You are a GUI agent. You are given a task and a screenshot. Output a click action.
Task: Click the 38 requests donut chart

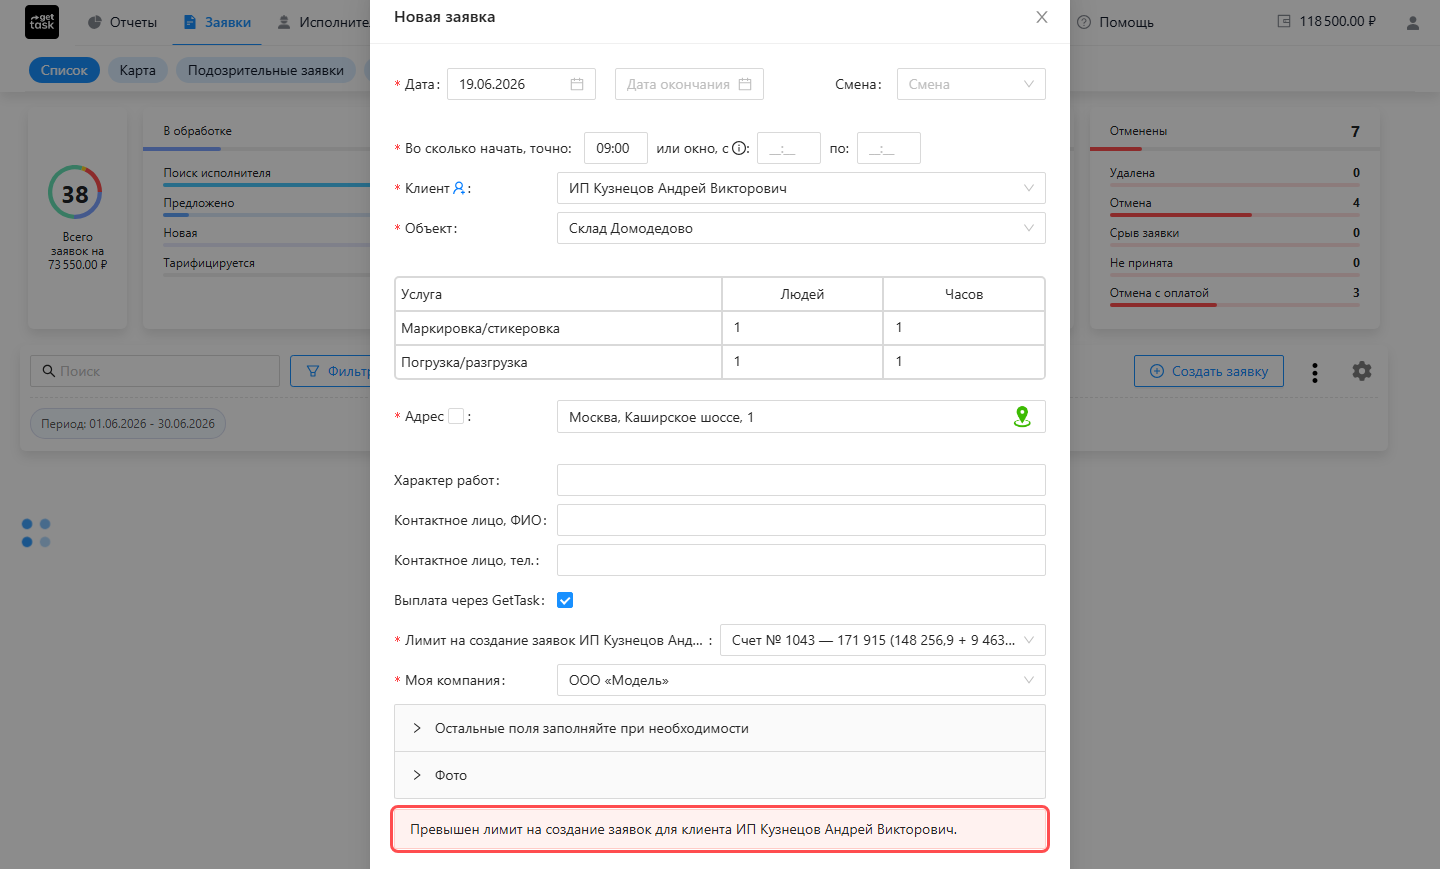(75, 193)
